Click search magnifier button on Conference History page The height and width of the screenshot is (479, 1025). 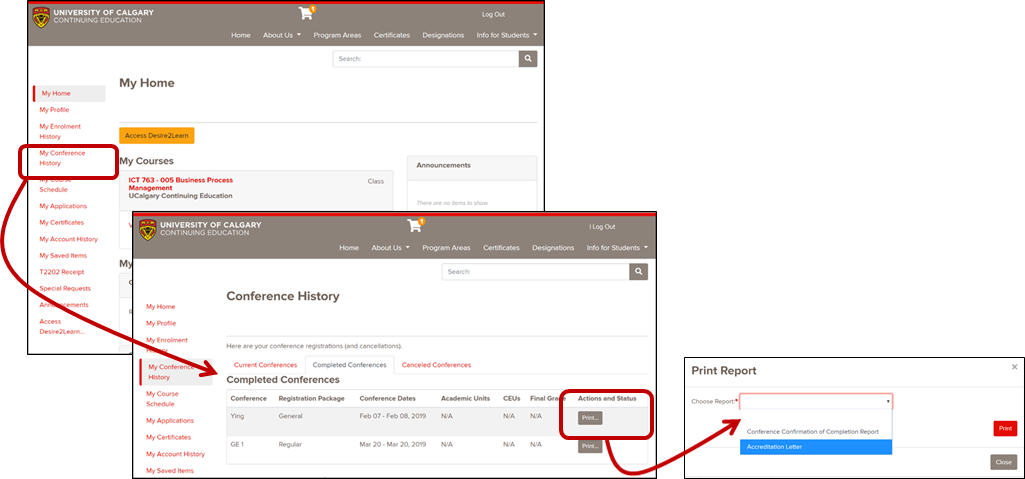638,271
